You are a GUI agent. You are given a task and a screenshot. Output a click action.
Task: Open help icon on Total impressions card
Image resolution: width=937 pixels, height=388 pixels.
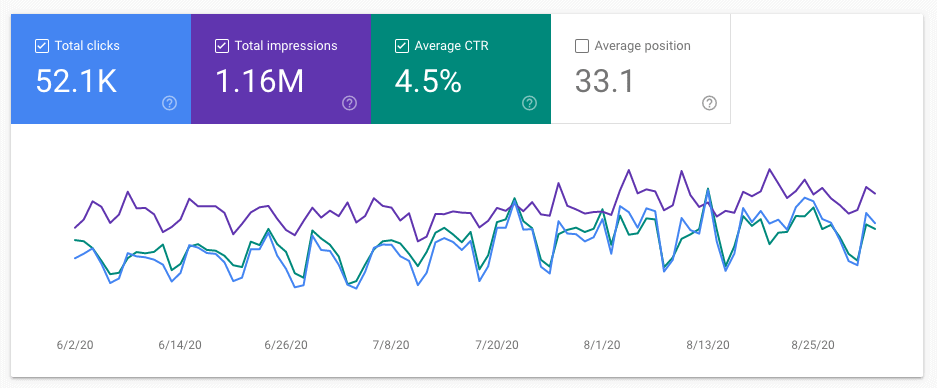(350, 103)
